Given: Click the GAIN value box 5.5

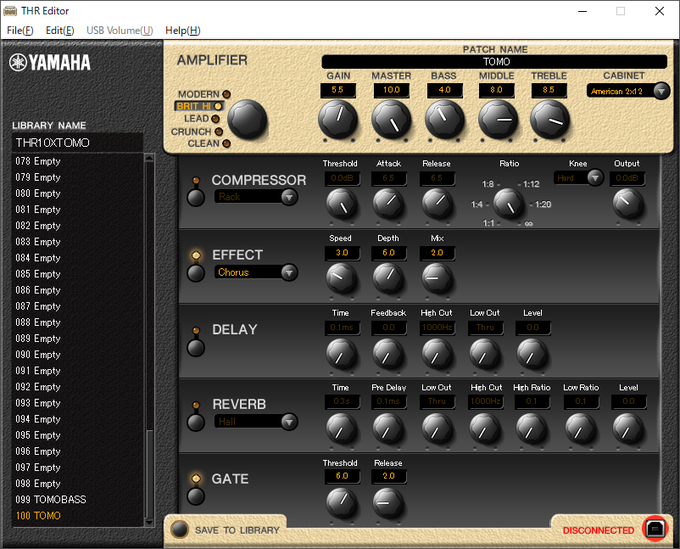Looking at the screenshot, I should pyautogui.click(x=338, y=90).
